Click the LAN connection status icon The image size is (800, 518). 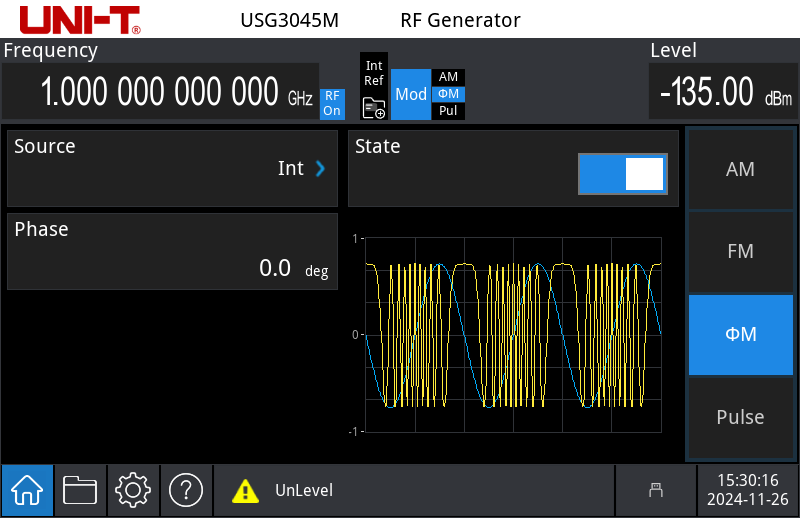coord(656,490)
